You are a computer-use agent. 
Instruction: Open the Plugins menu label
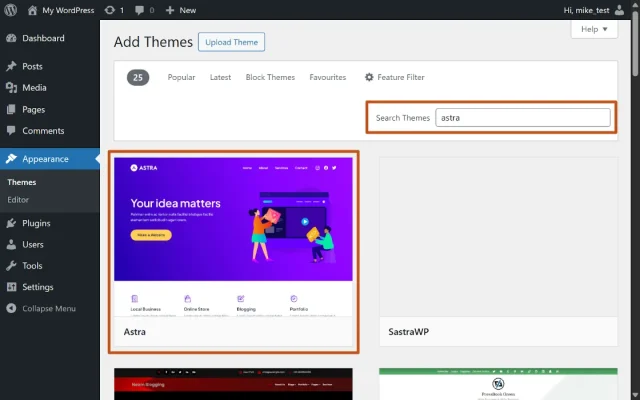[x=36, y=223]
